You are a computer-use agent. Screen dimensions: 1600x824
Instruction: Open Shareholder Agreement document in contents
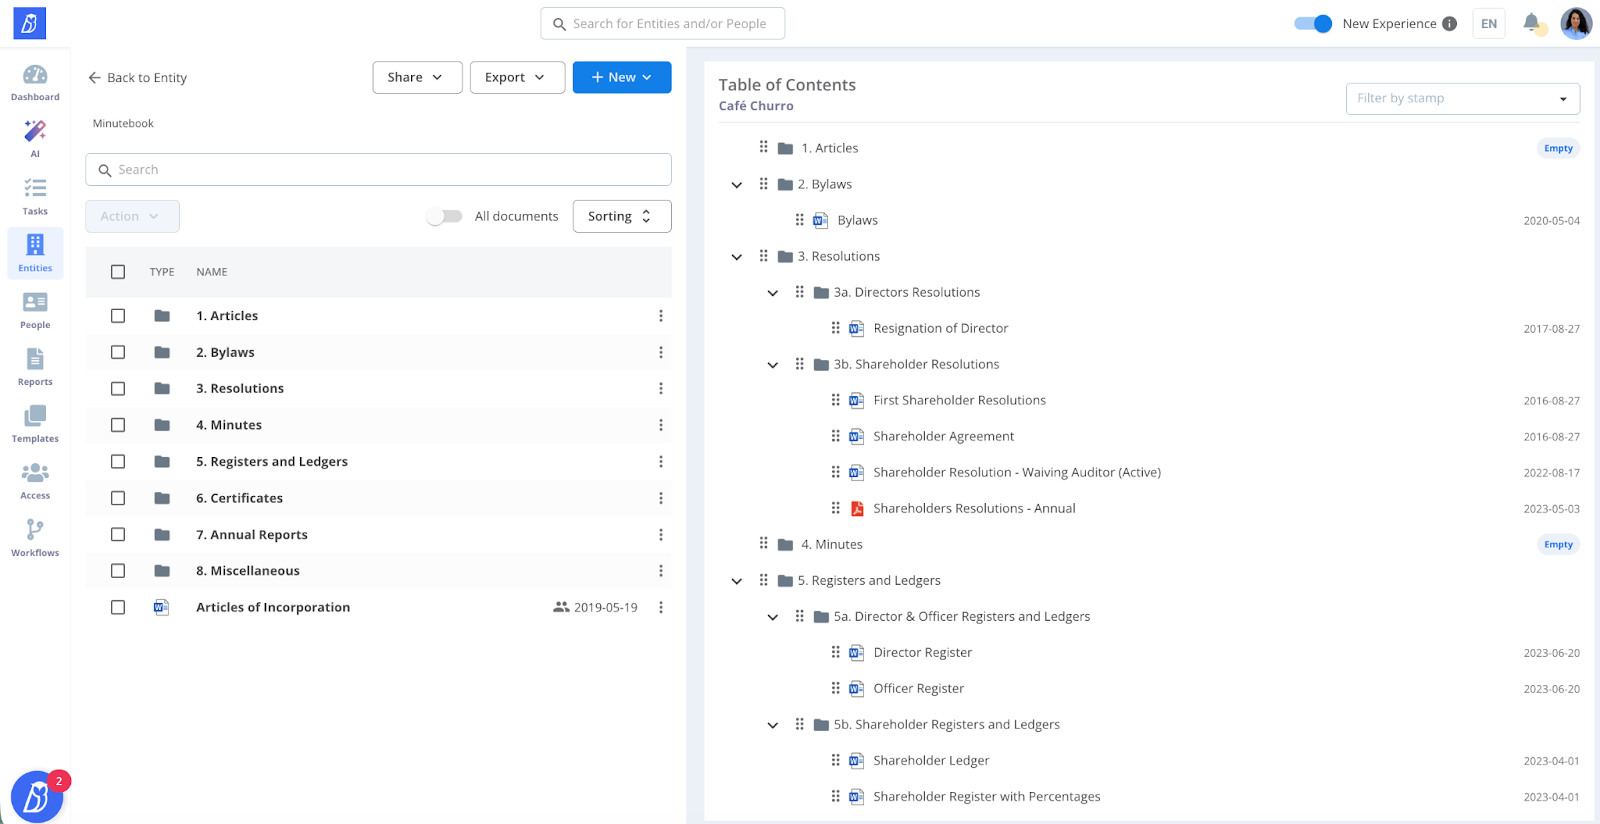point(943,436)
